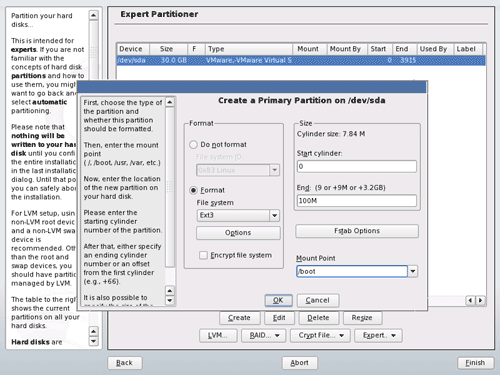500x375 pixels.
Task: Click the Delete partition button
Action: pyautogui.click(x=319, y=318)
